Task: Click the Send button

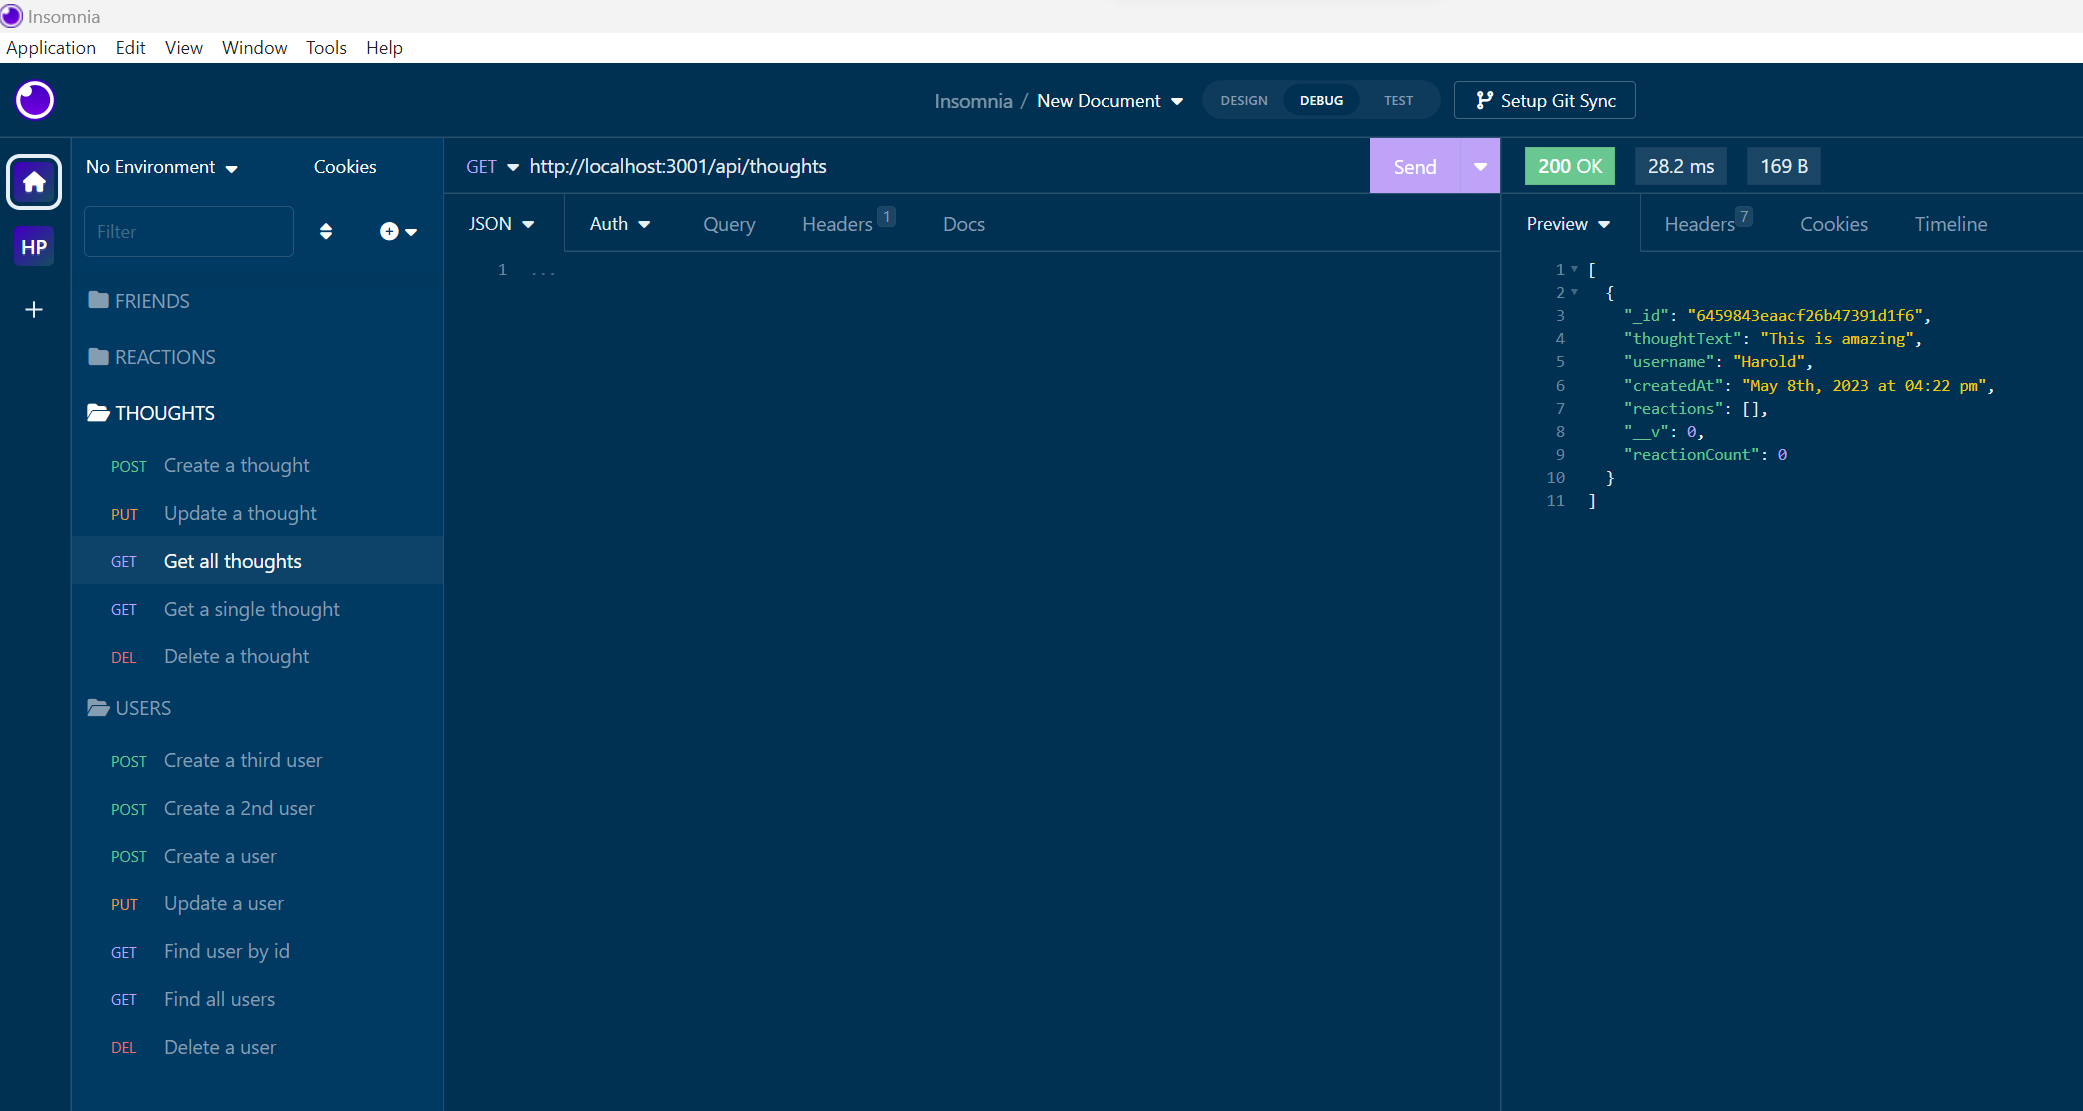Action: (1414, 166)
